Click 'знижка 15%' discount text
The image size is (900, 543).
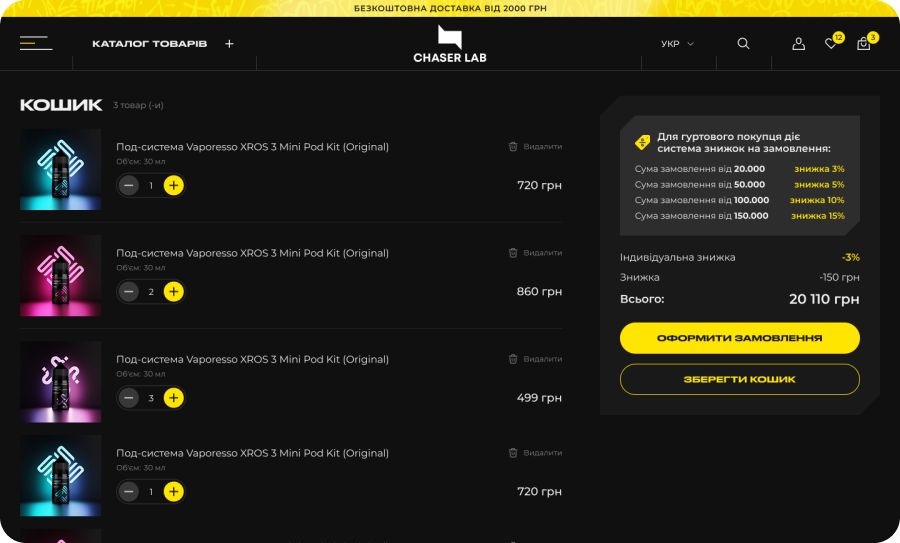[818, 216]
